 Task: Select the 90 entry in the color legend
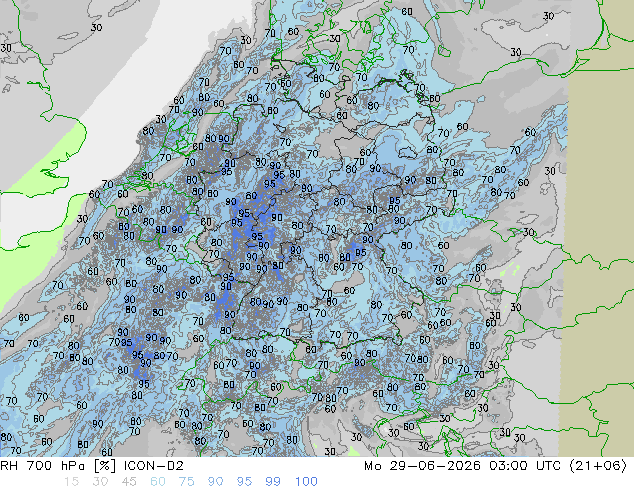tap(215, 482)
